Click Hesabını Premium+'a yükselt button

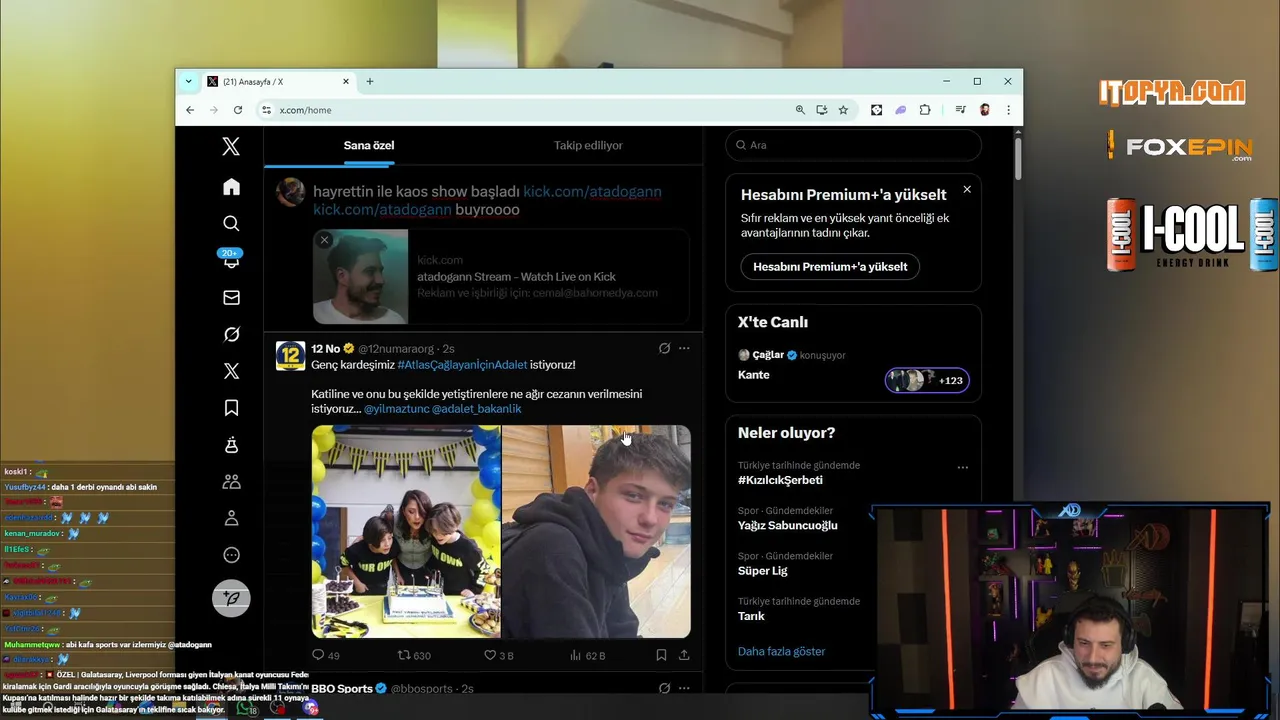click(830, 267)
